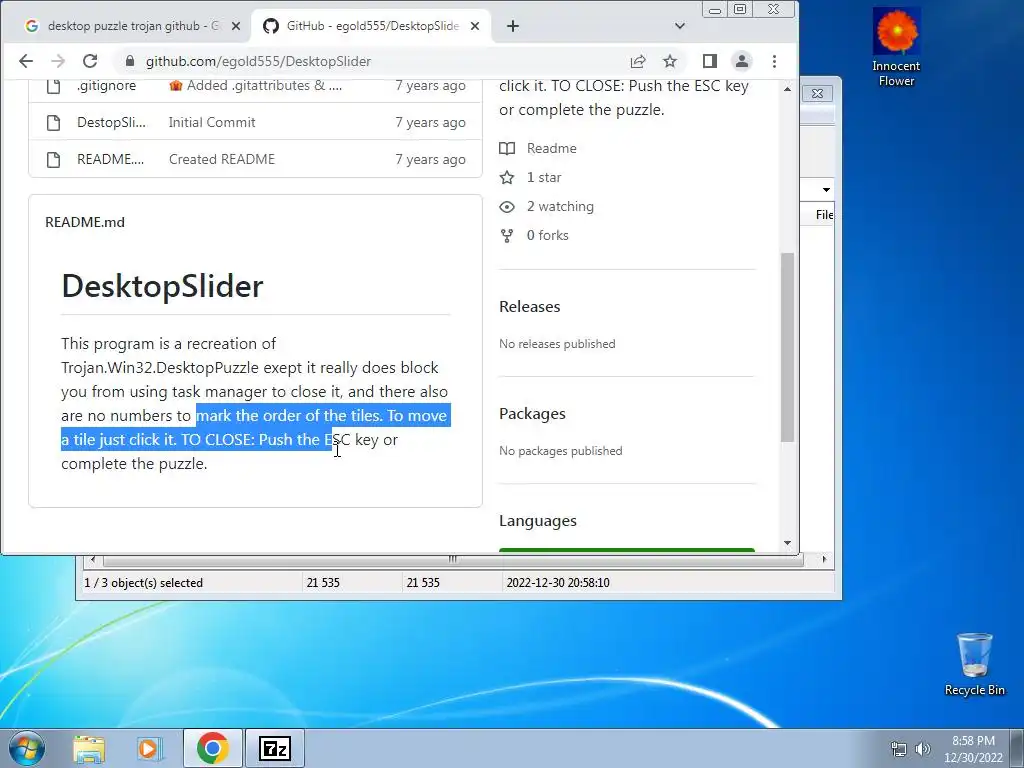Click 7-Zip horizontal scrollbar left arrow
1024x768 pixels.
click(93, 559)
